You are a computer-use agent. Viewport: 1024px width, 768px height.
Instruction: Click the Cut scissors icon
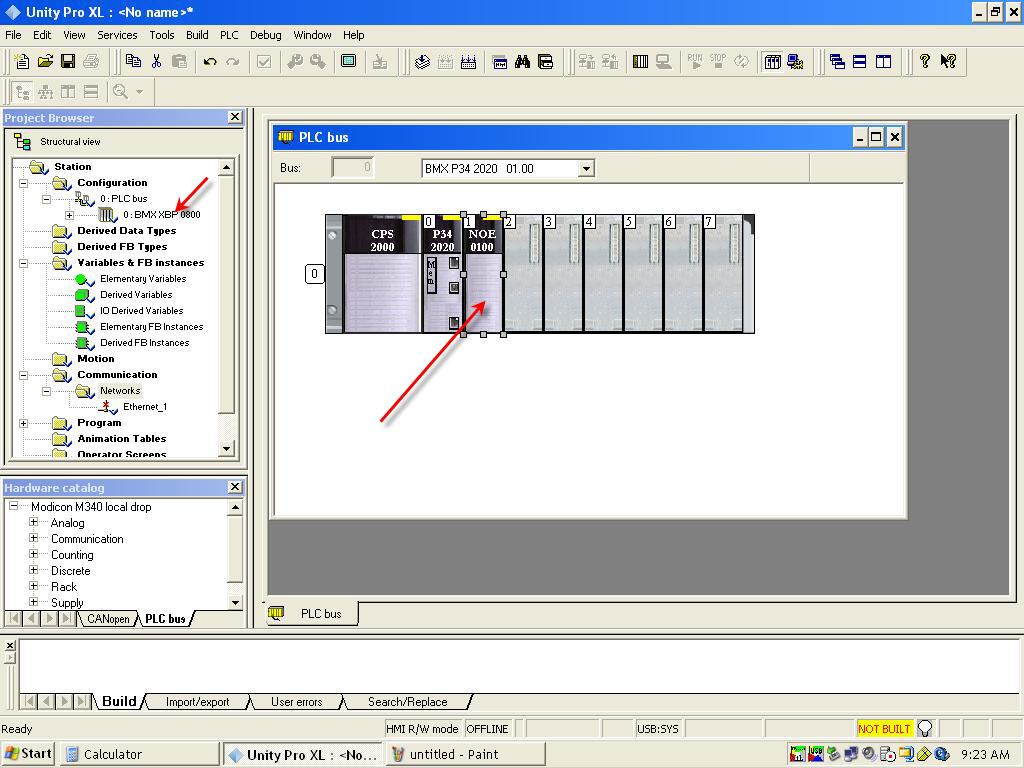click(156, 61)
